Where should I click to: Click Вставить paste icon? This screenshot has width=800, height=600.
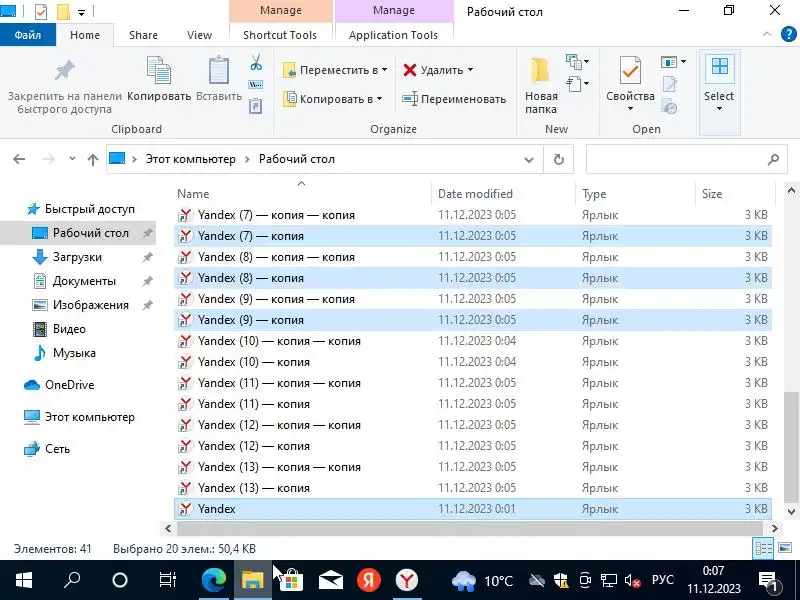219,70
